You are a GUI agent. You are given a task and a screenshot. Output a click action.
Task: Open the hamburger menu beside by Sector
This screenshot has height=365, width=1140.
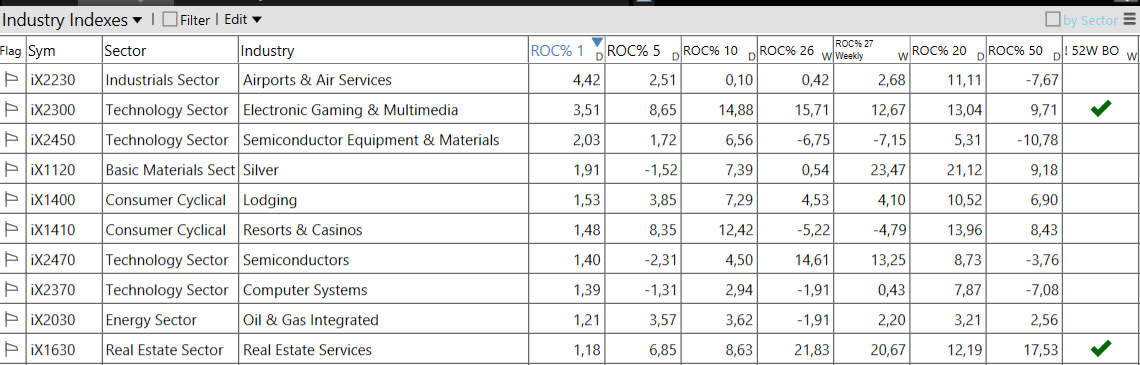click(1128, 20)
